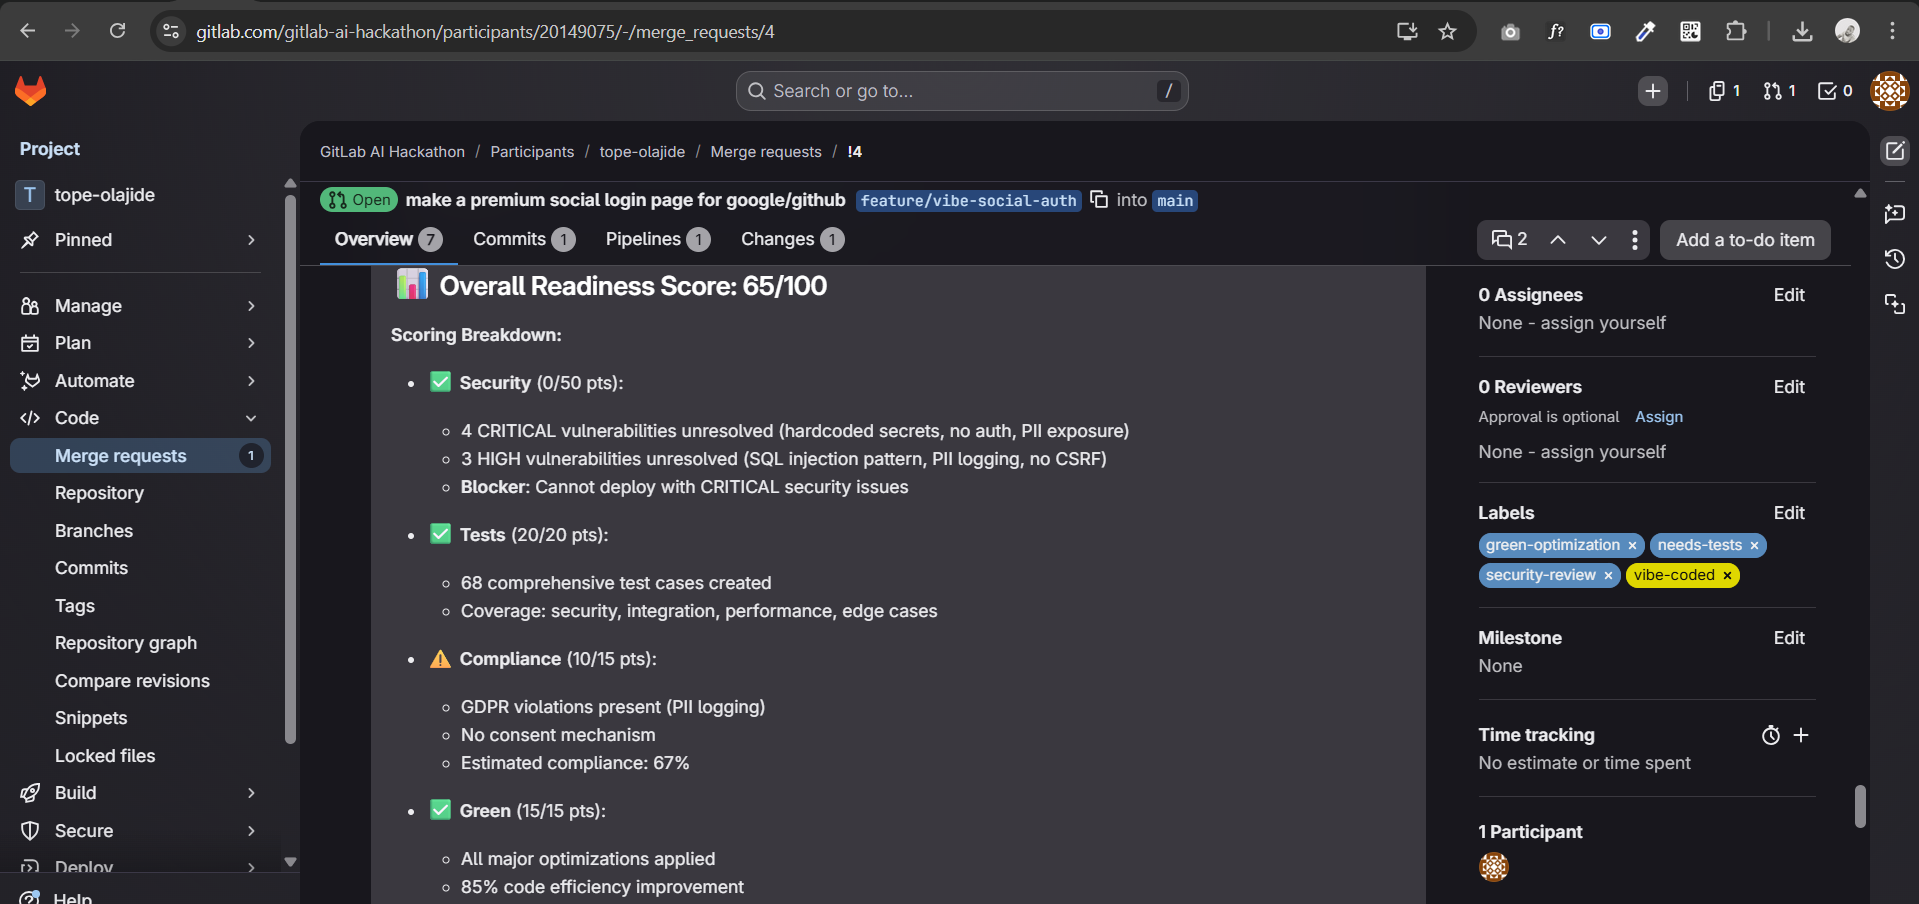Switch to the Overview tab
1919x904 pixels.
[x=388, y=240]
